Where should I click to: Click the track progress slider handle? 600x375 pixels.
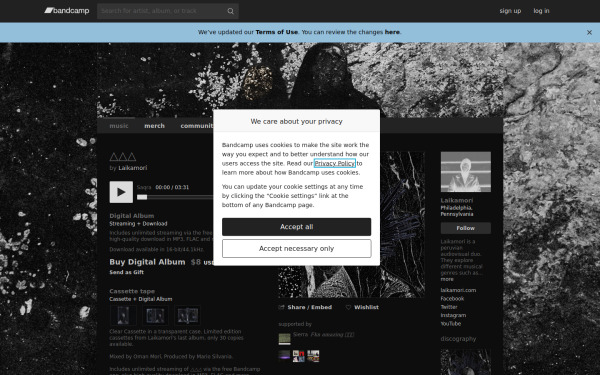[142, 197]
